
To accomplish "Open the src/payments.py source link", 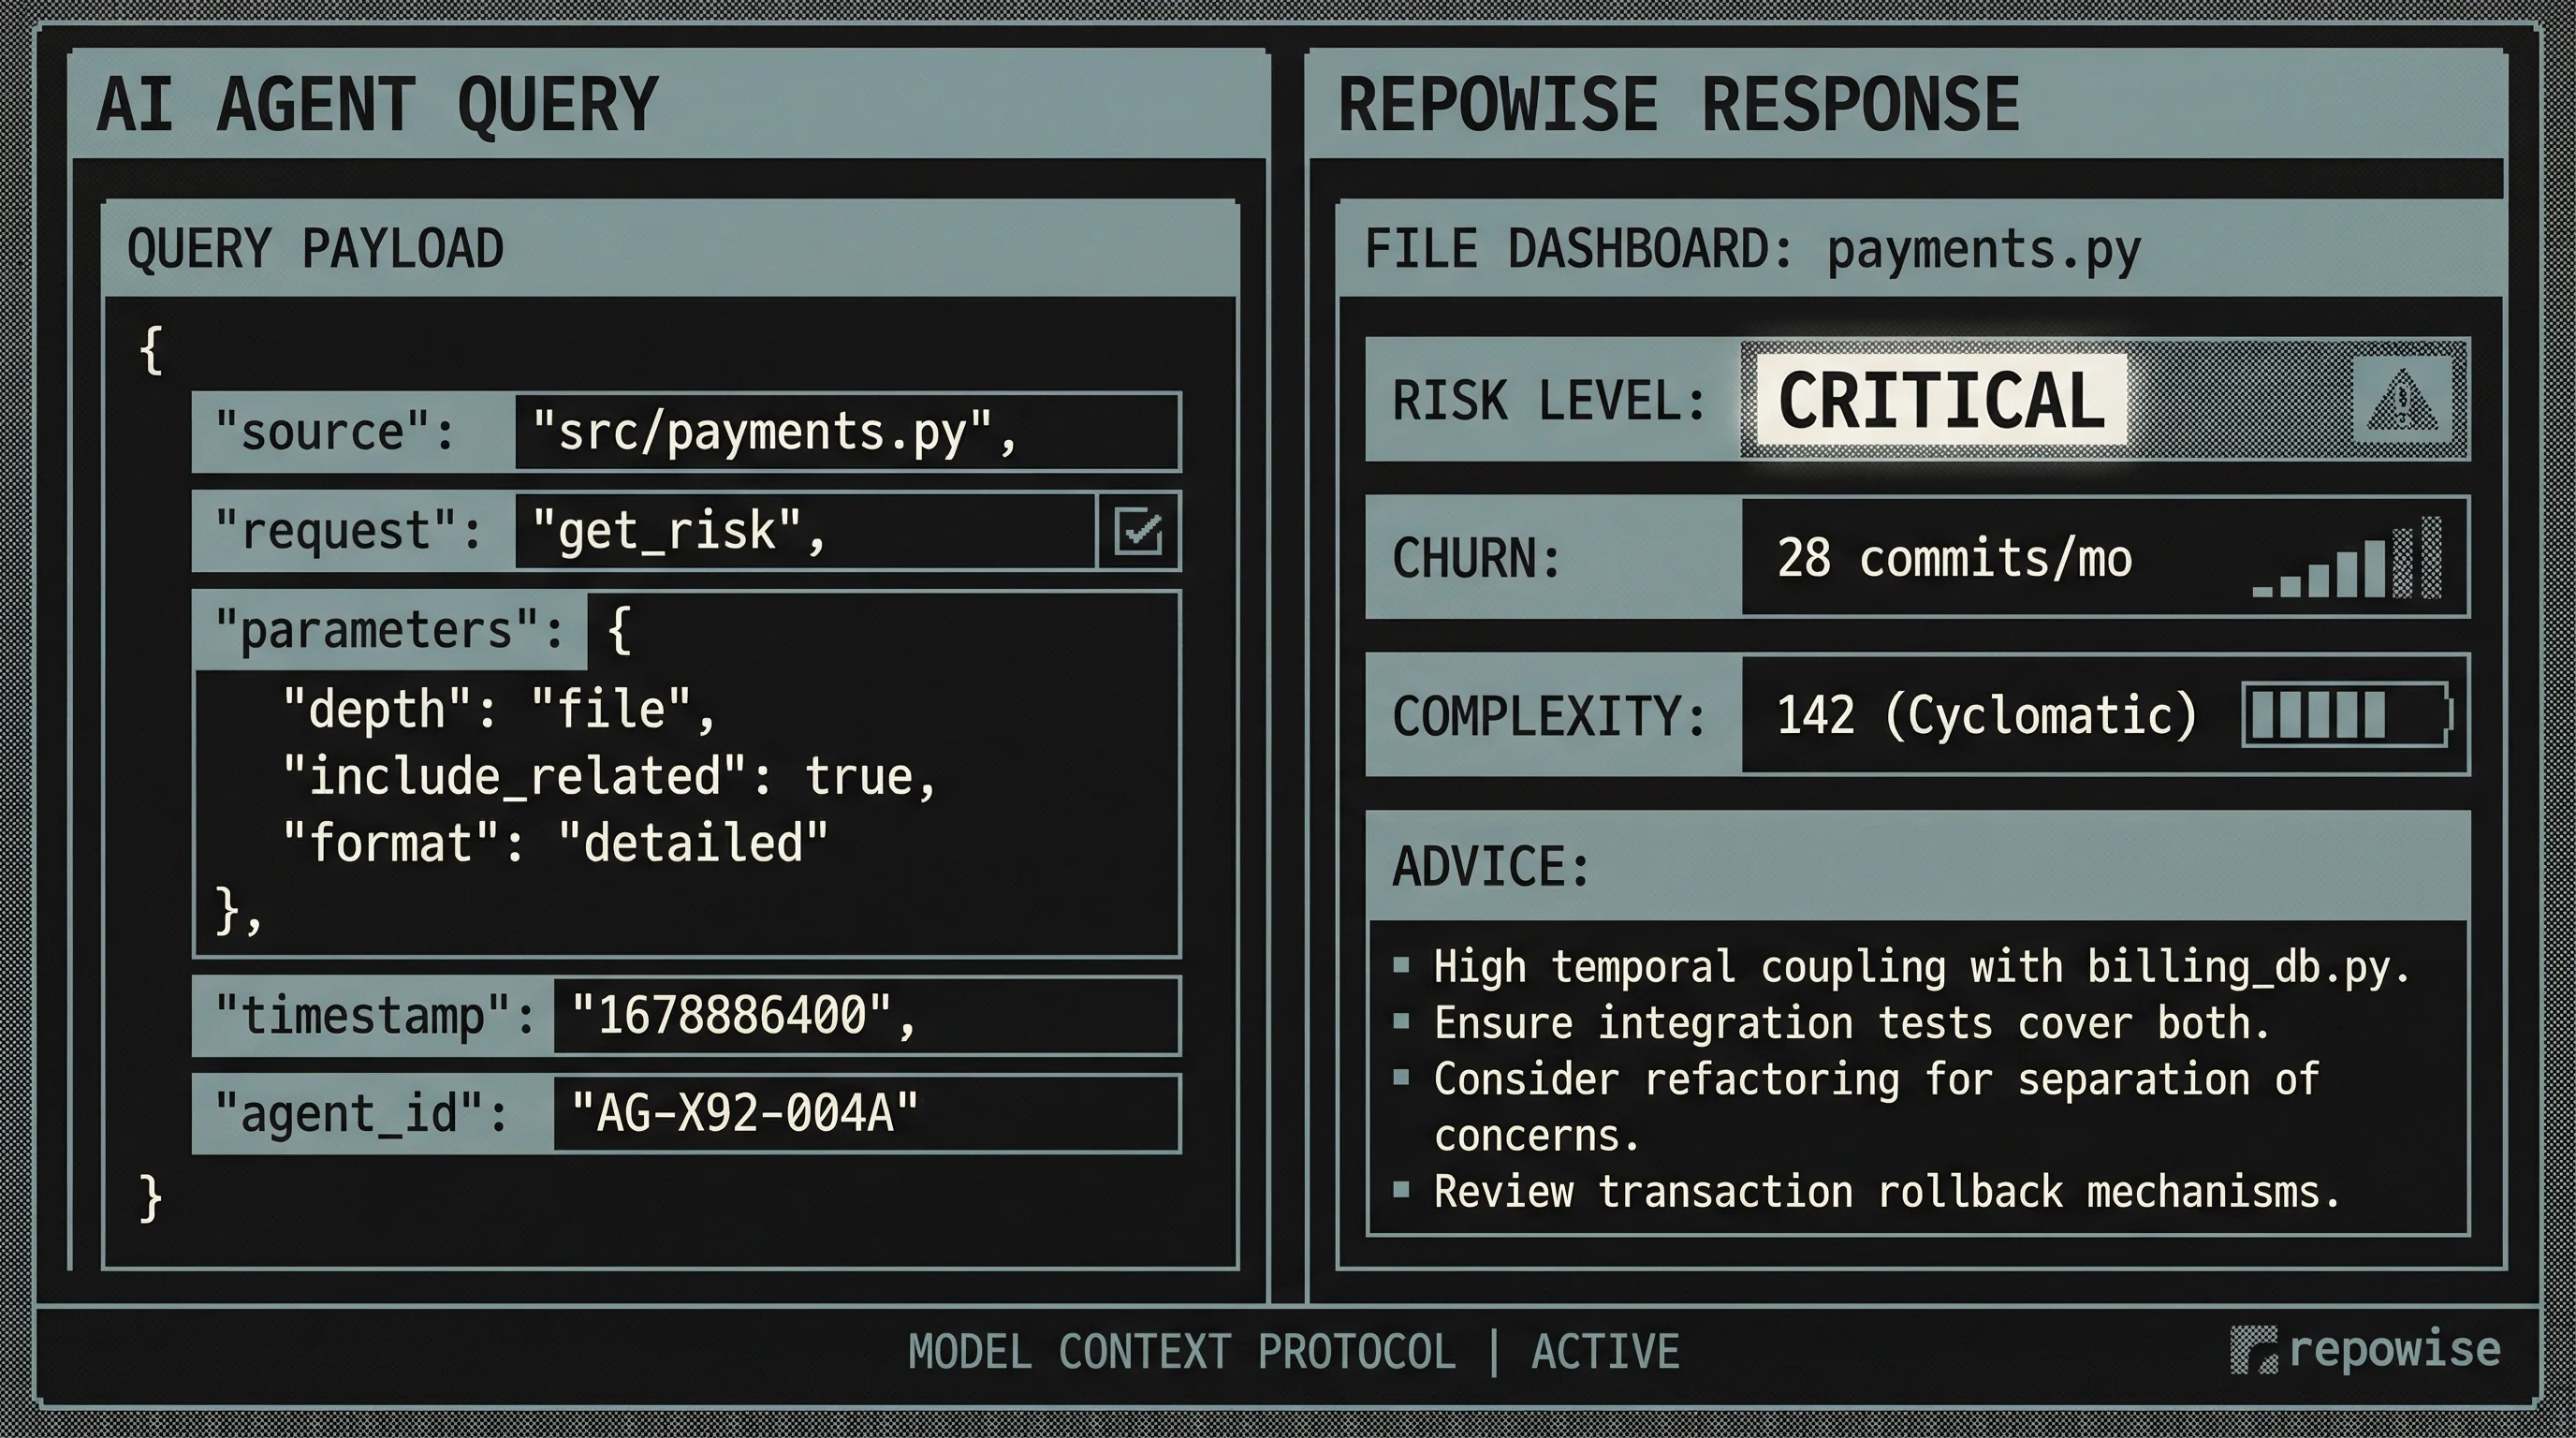I will pyautogui.click(x=775, y=430).
